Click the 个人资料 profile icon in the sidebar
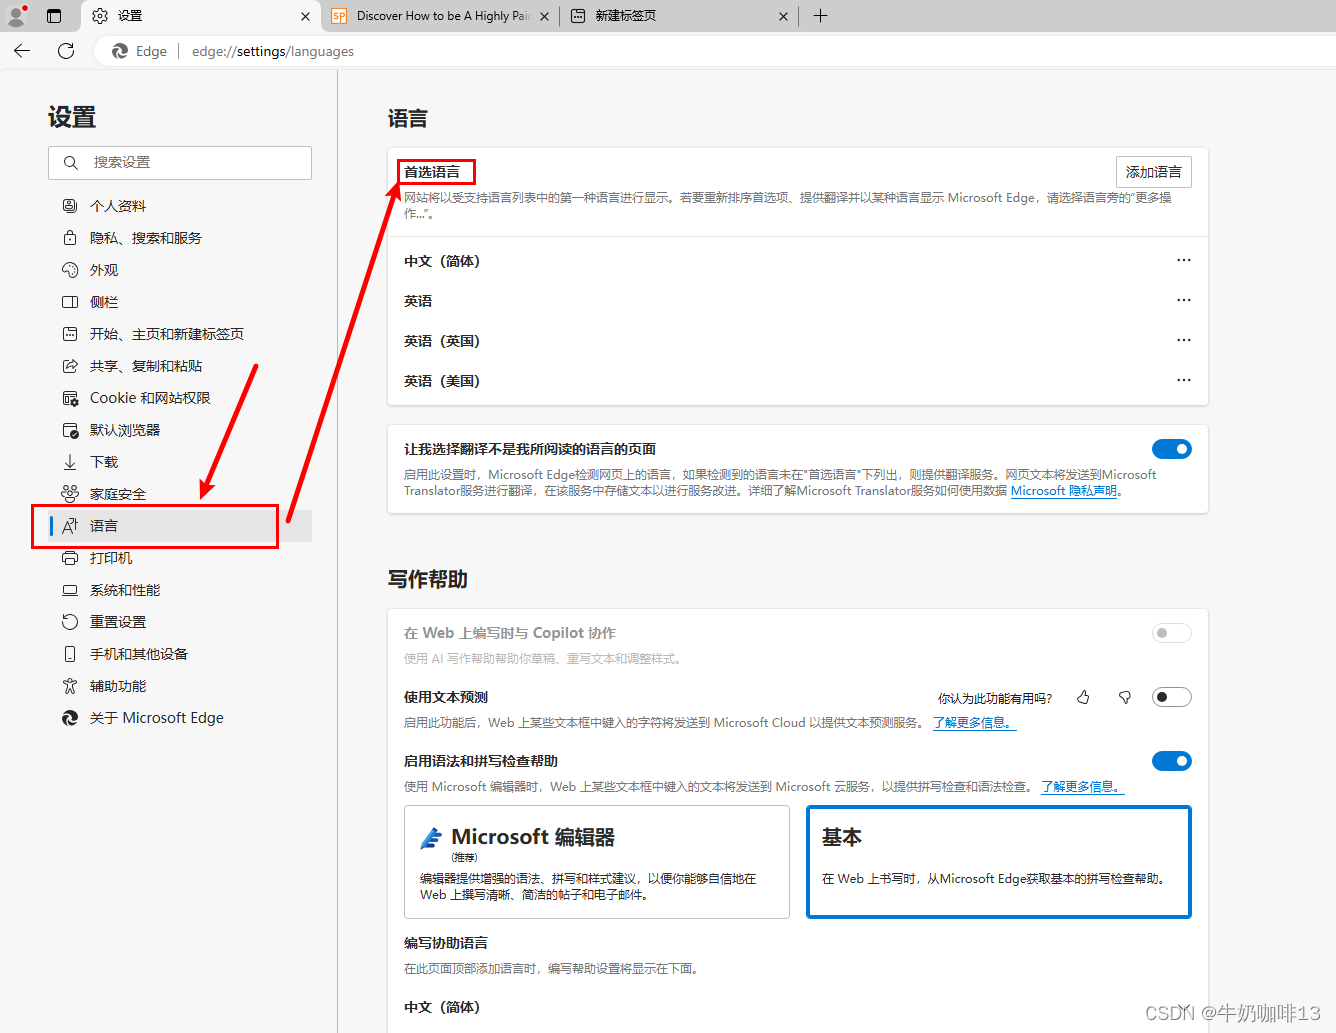This screenshot has width=1336, height=1033. [x=70, y=206]
